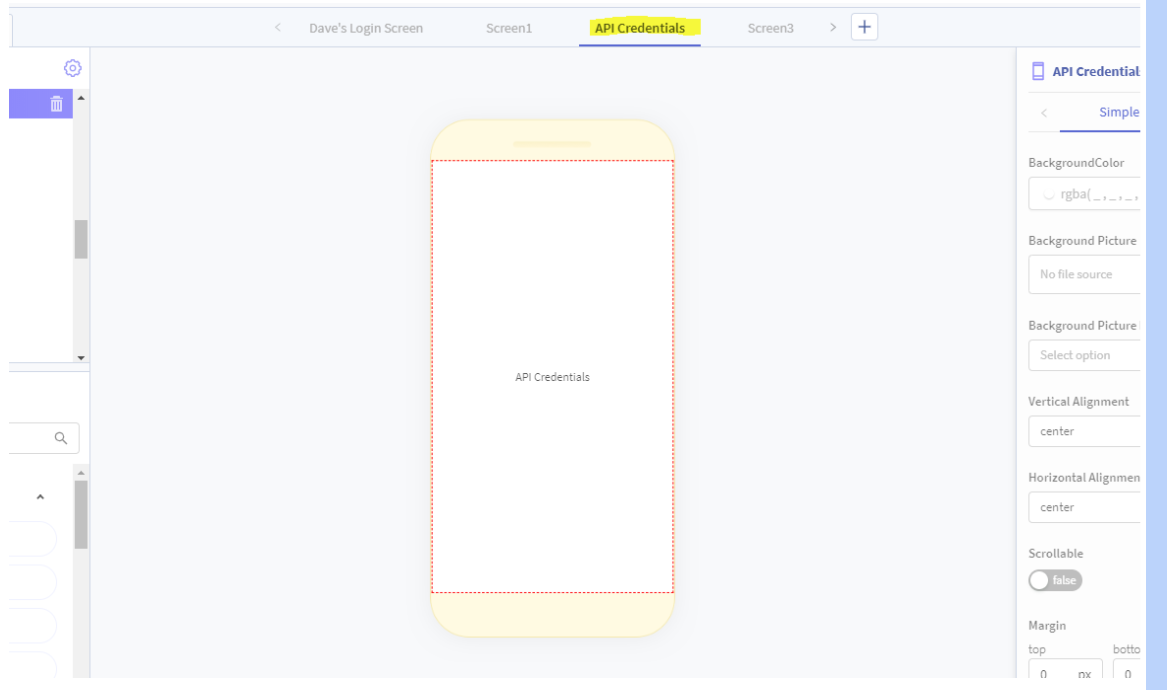Viewport: 1168px width, 690px height.
Task: Open the settings gear in the left panel
Action: (x=72, y=68)
